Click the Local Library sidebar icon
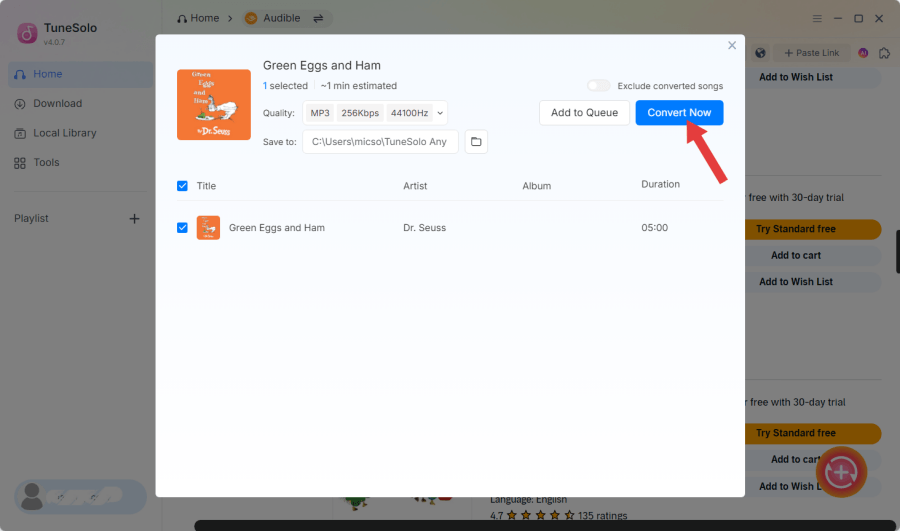The width and height of the screenshot is (900, 531). (x=20, y=133)
